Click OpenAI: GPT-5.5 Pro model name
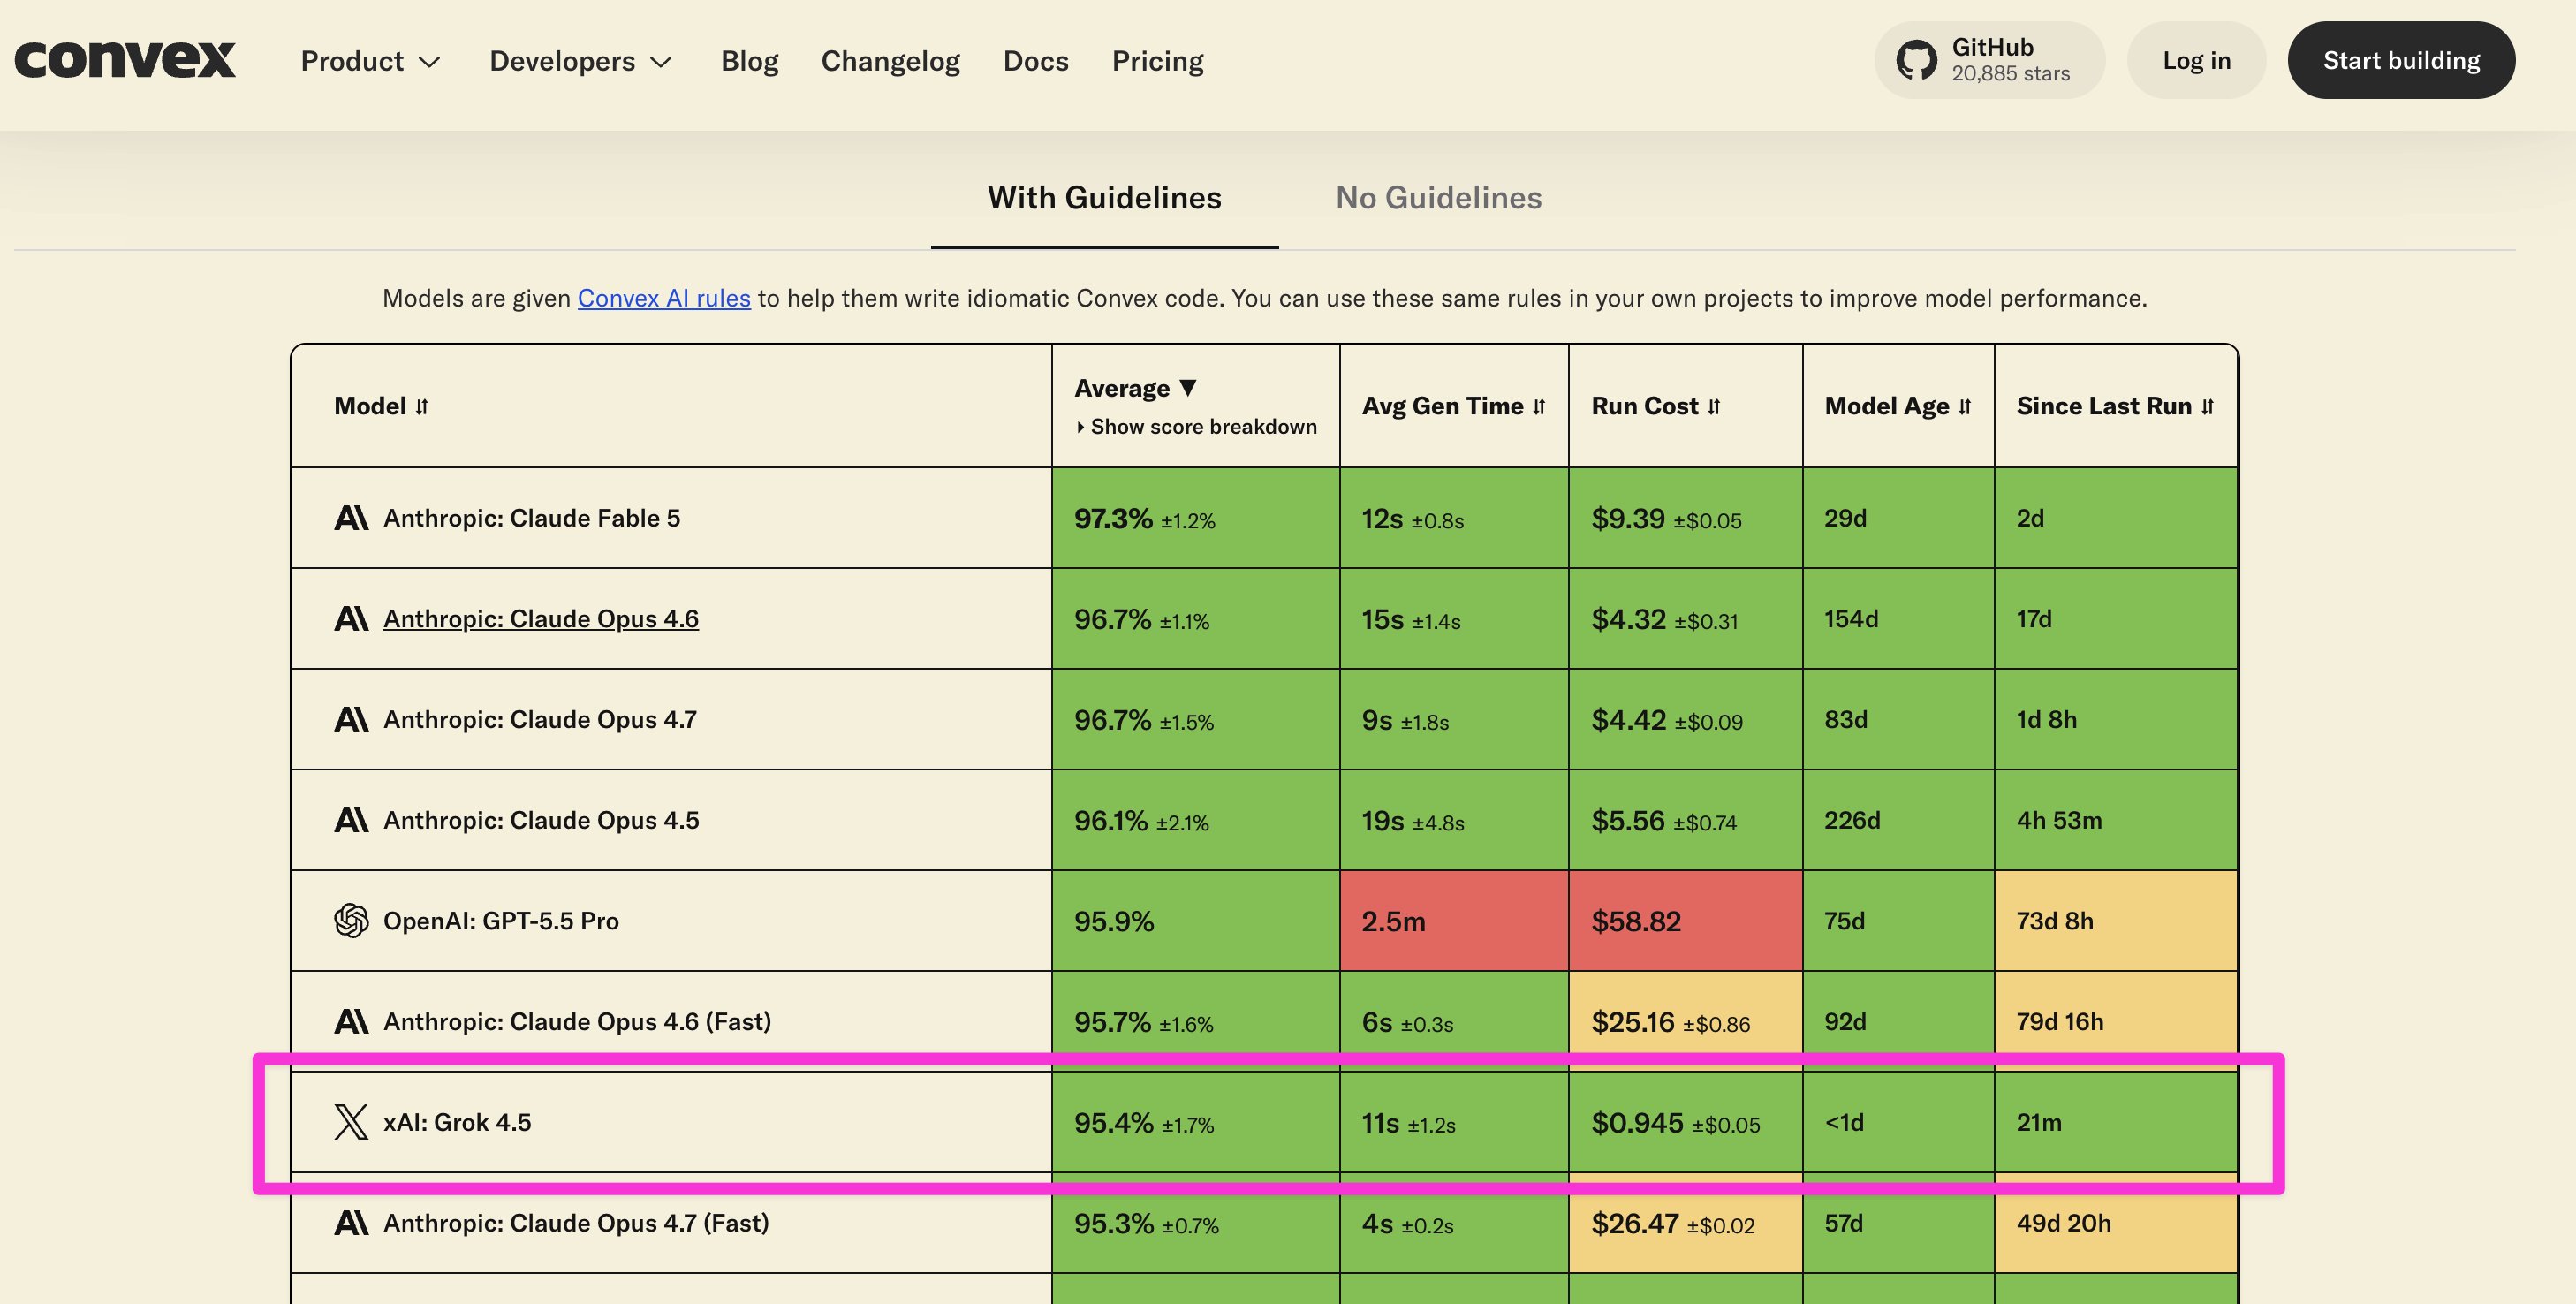The height and width of the screenshot is (1304, 2576). click(501, 921)
